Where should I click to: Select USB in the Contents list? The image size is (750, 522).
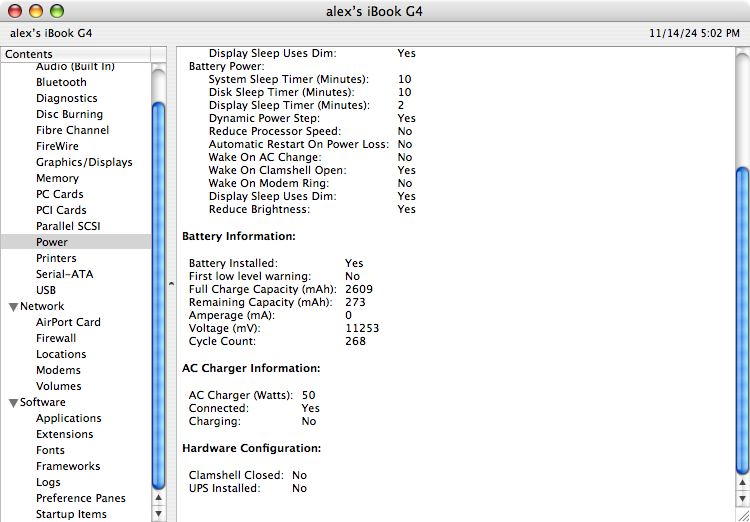point(46,290)
